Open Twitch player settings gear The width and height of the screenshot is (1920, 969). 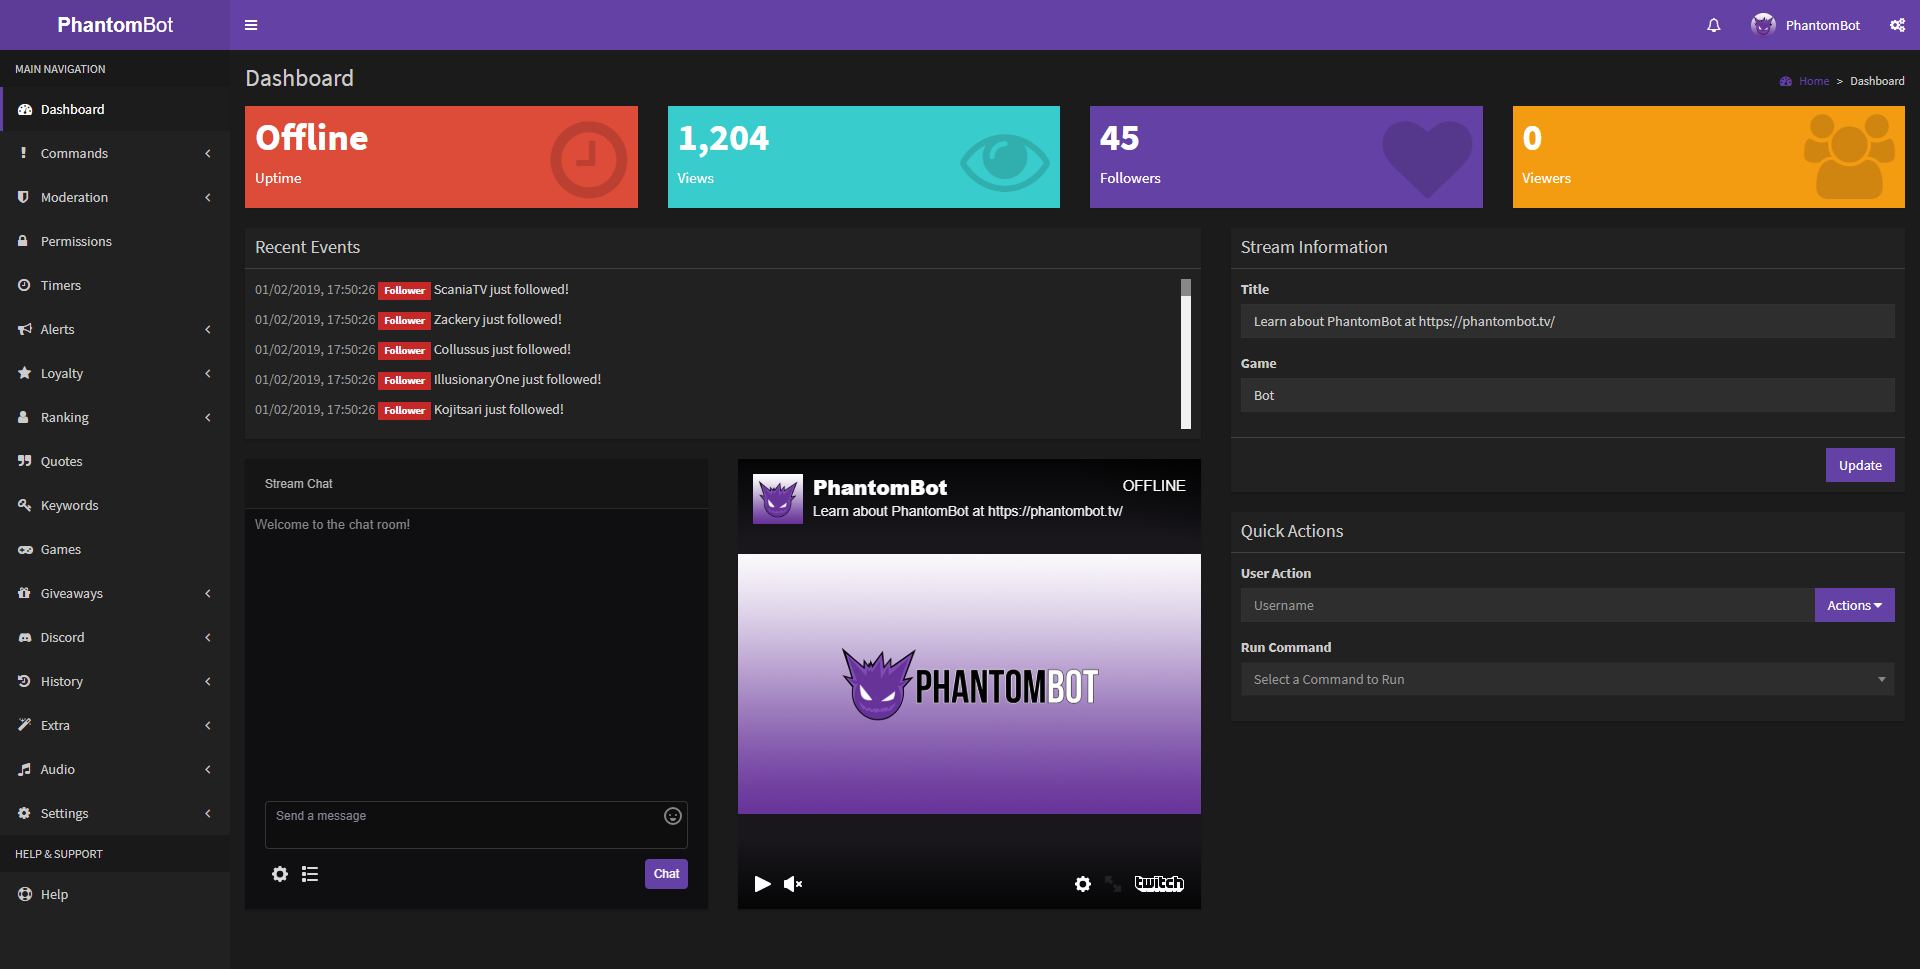point(1083,884)
